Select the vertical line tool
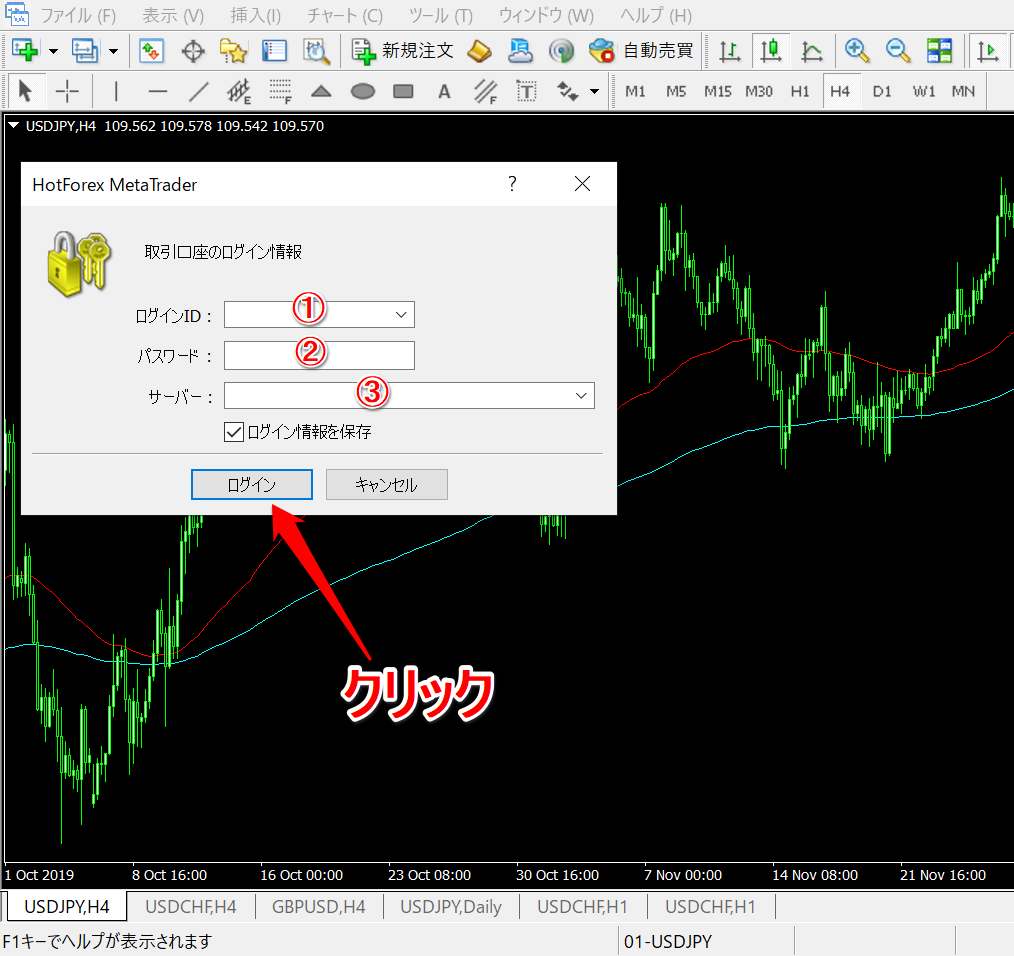The image size is (1014, 956). pyautogui.click(x=116, y=91)
